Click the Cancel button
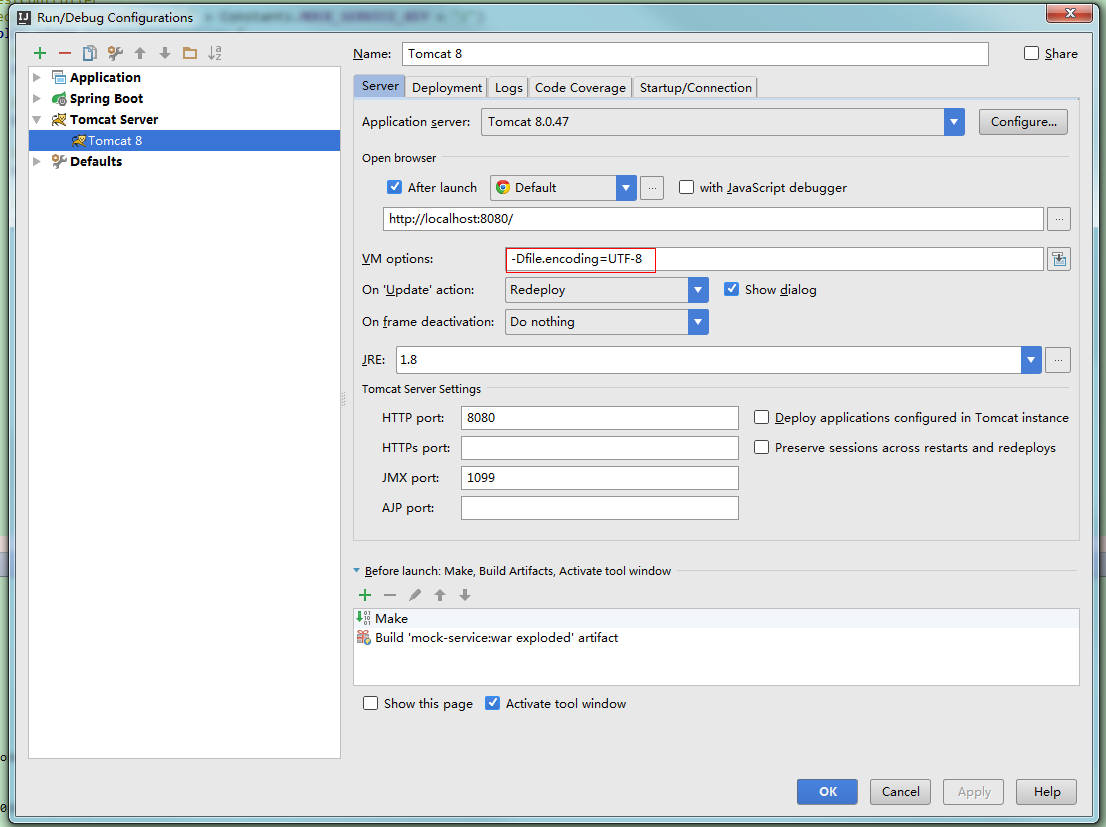Image resolution: width=1106 pixels, height=827 pixels. (x=901, y=792)
